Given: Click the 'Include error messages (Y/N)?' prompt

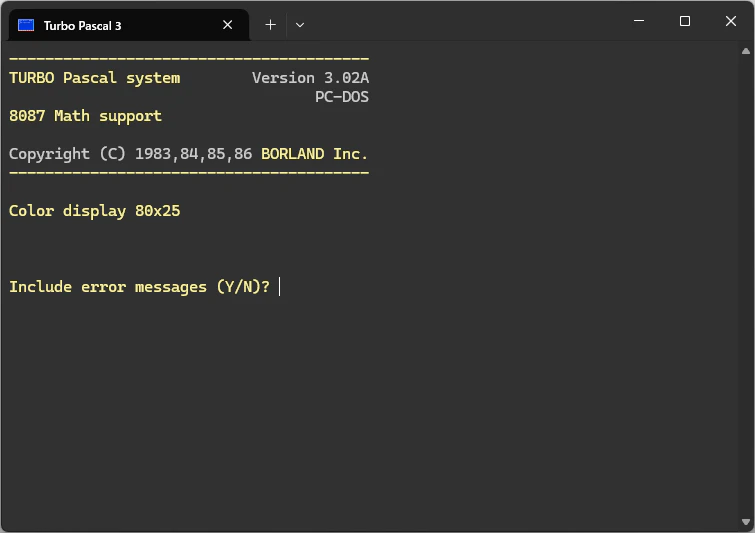Looking at the screenshot, I should [x=140, y=287].
